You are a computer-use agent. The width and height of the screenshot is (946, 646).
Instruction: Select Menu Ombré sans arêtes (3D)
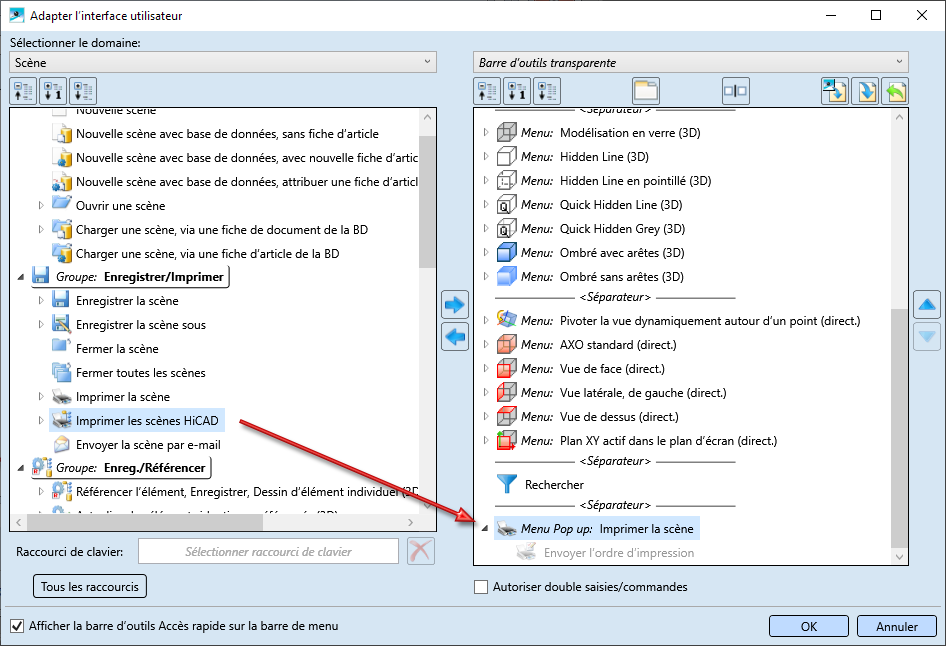click(602, 277)
